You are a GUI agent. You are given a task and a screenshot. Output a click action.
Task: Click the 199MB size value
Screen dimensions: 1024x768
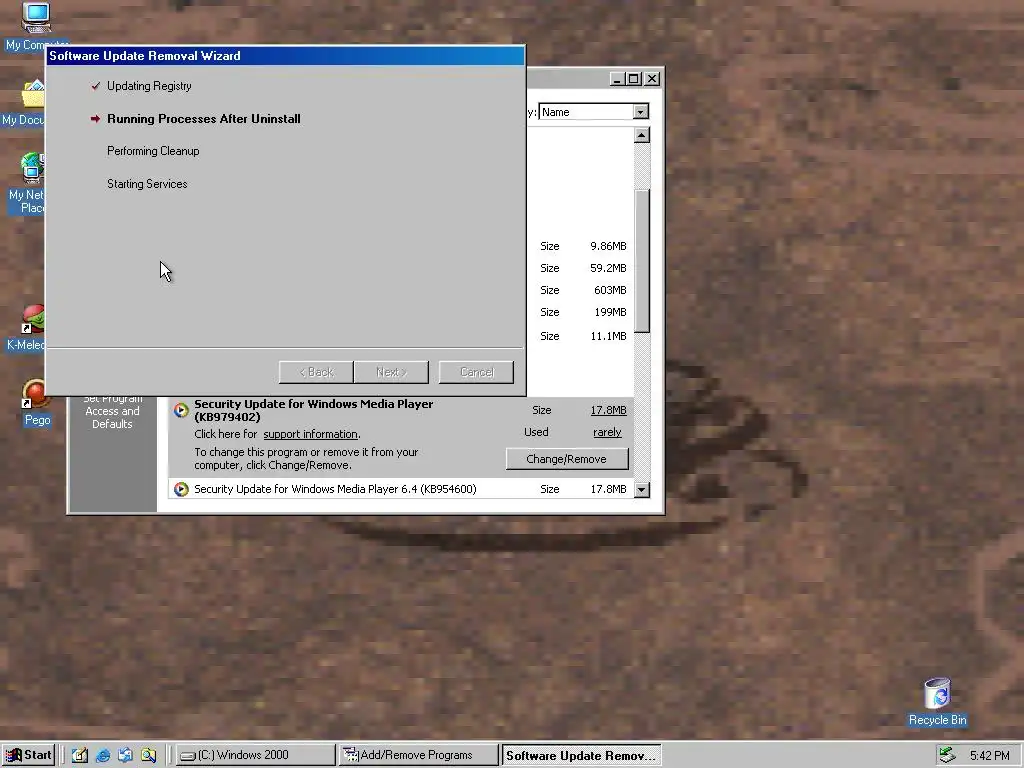[x=610, y=312]
